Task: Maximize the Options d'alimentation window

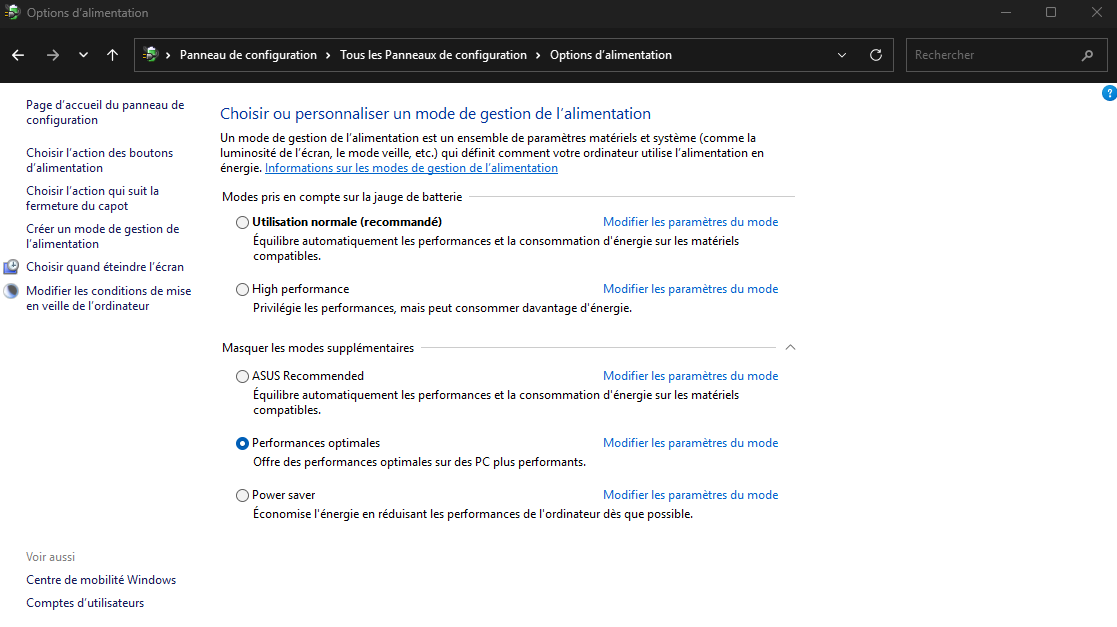Action: point(1051,12)
